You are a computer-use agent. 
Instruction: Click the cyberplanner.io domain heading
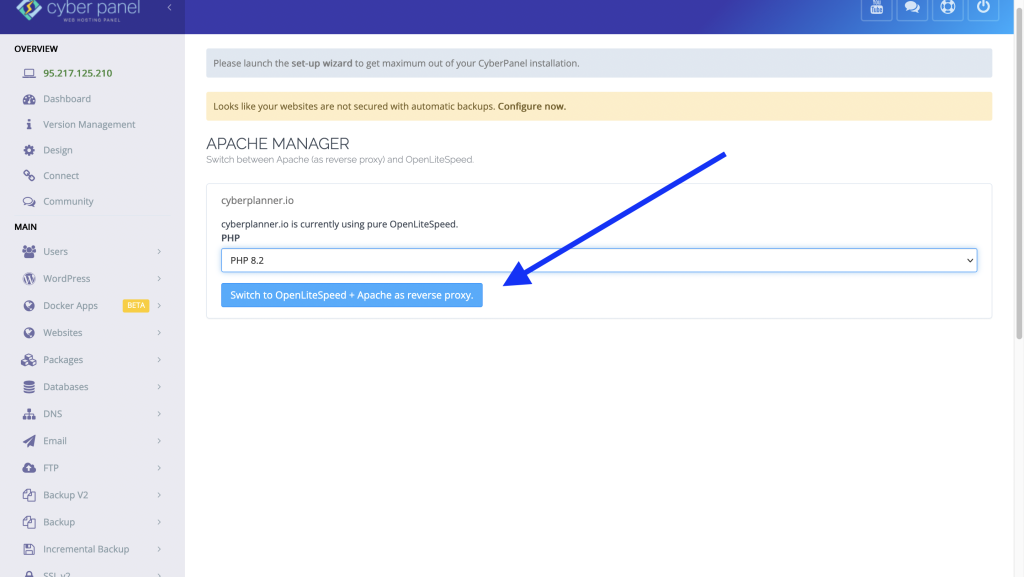257,200
